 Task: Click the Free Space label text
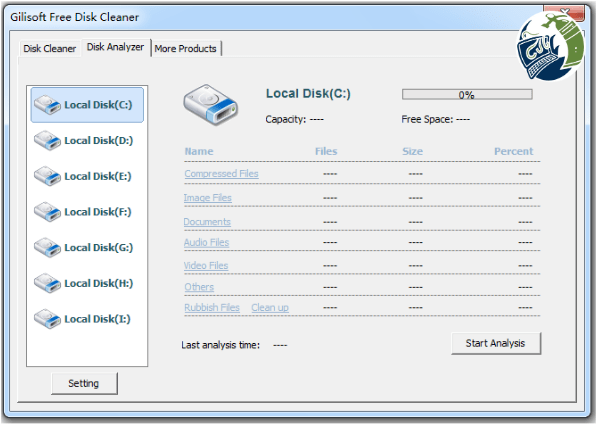pos(427,119)
